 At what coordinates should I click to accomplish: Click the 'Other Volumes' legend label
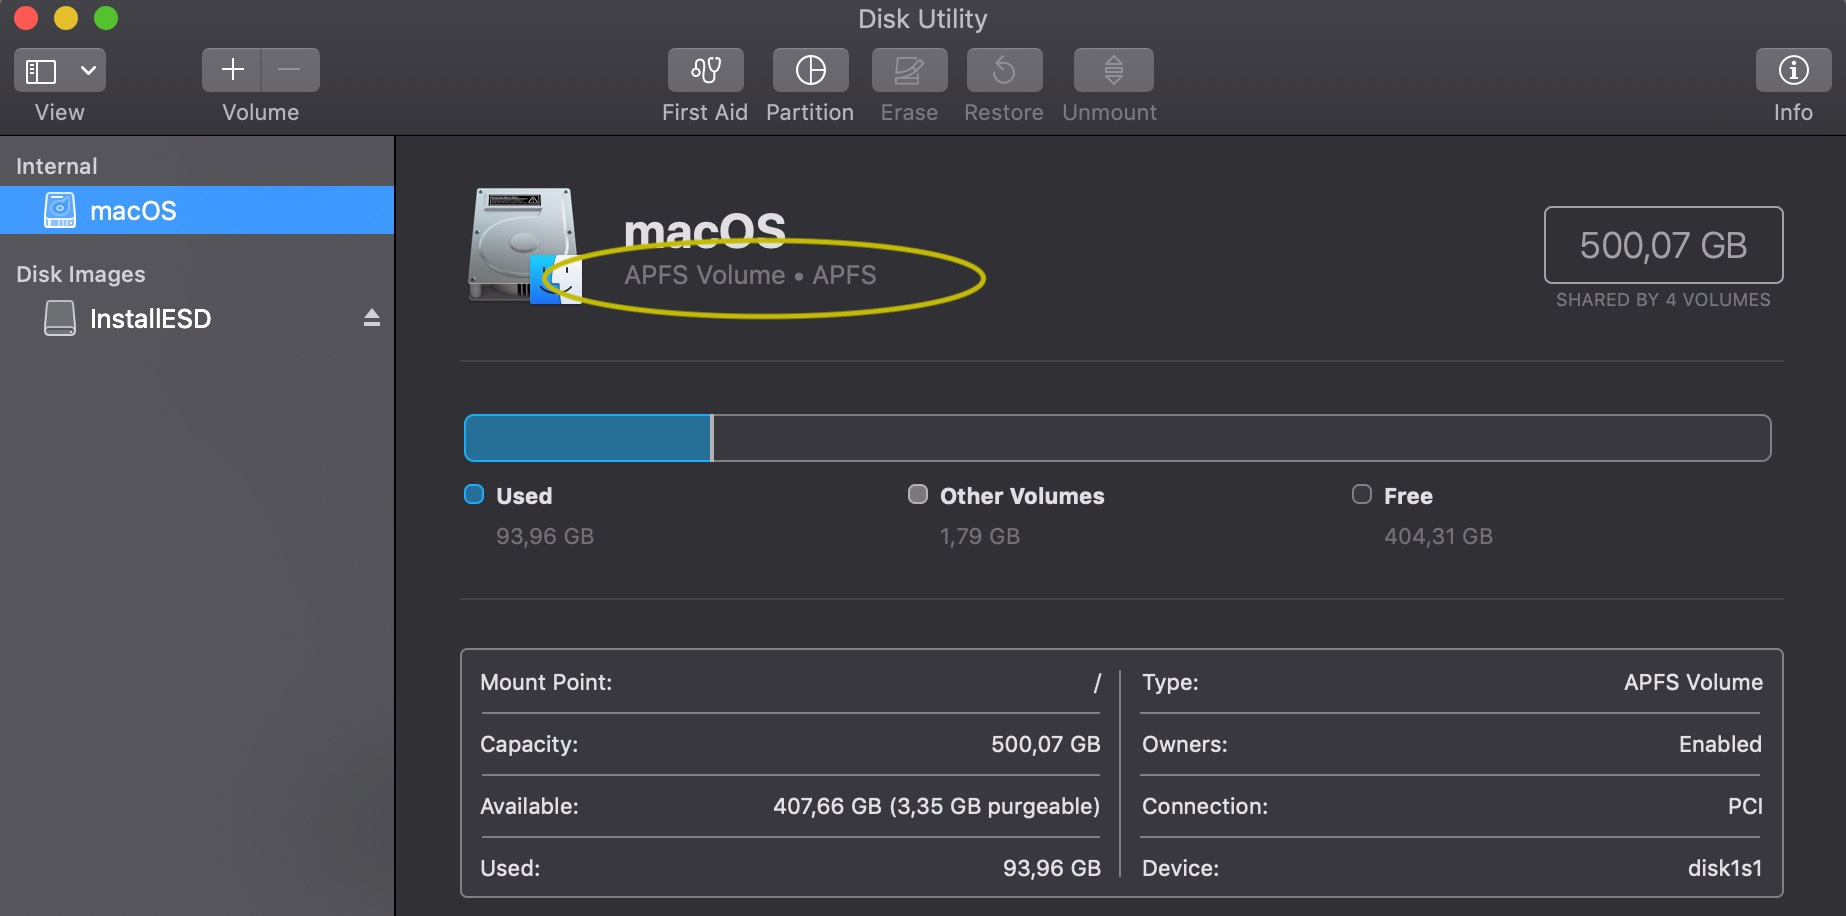tap(1022, 496)
